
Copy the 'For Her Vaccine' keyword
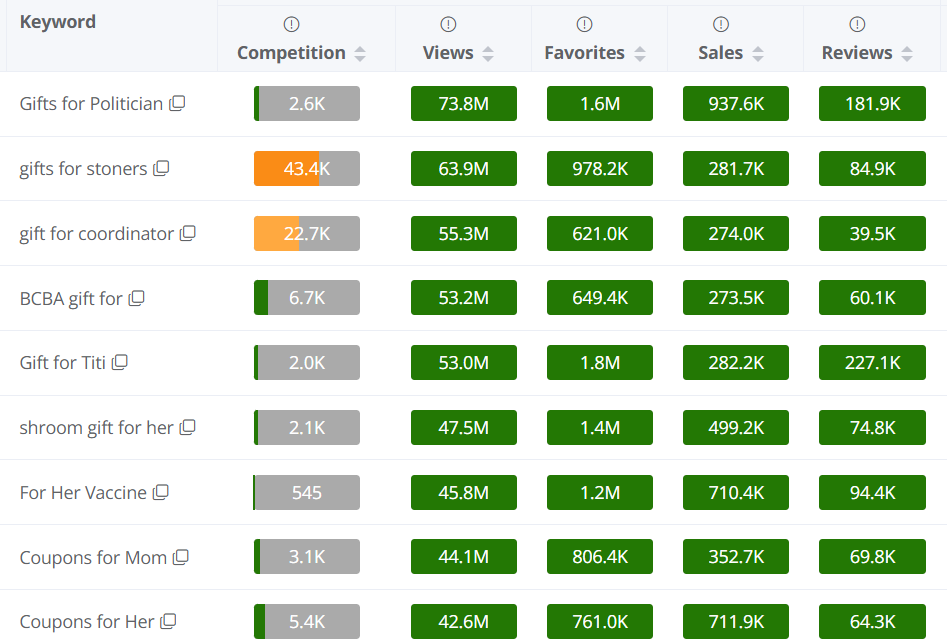click(x=161, y=492)
